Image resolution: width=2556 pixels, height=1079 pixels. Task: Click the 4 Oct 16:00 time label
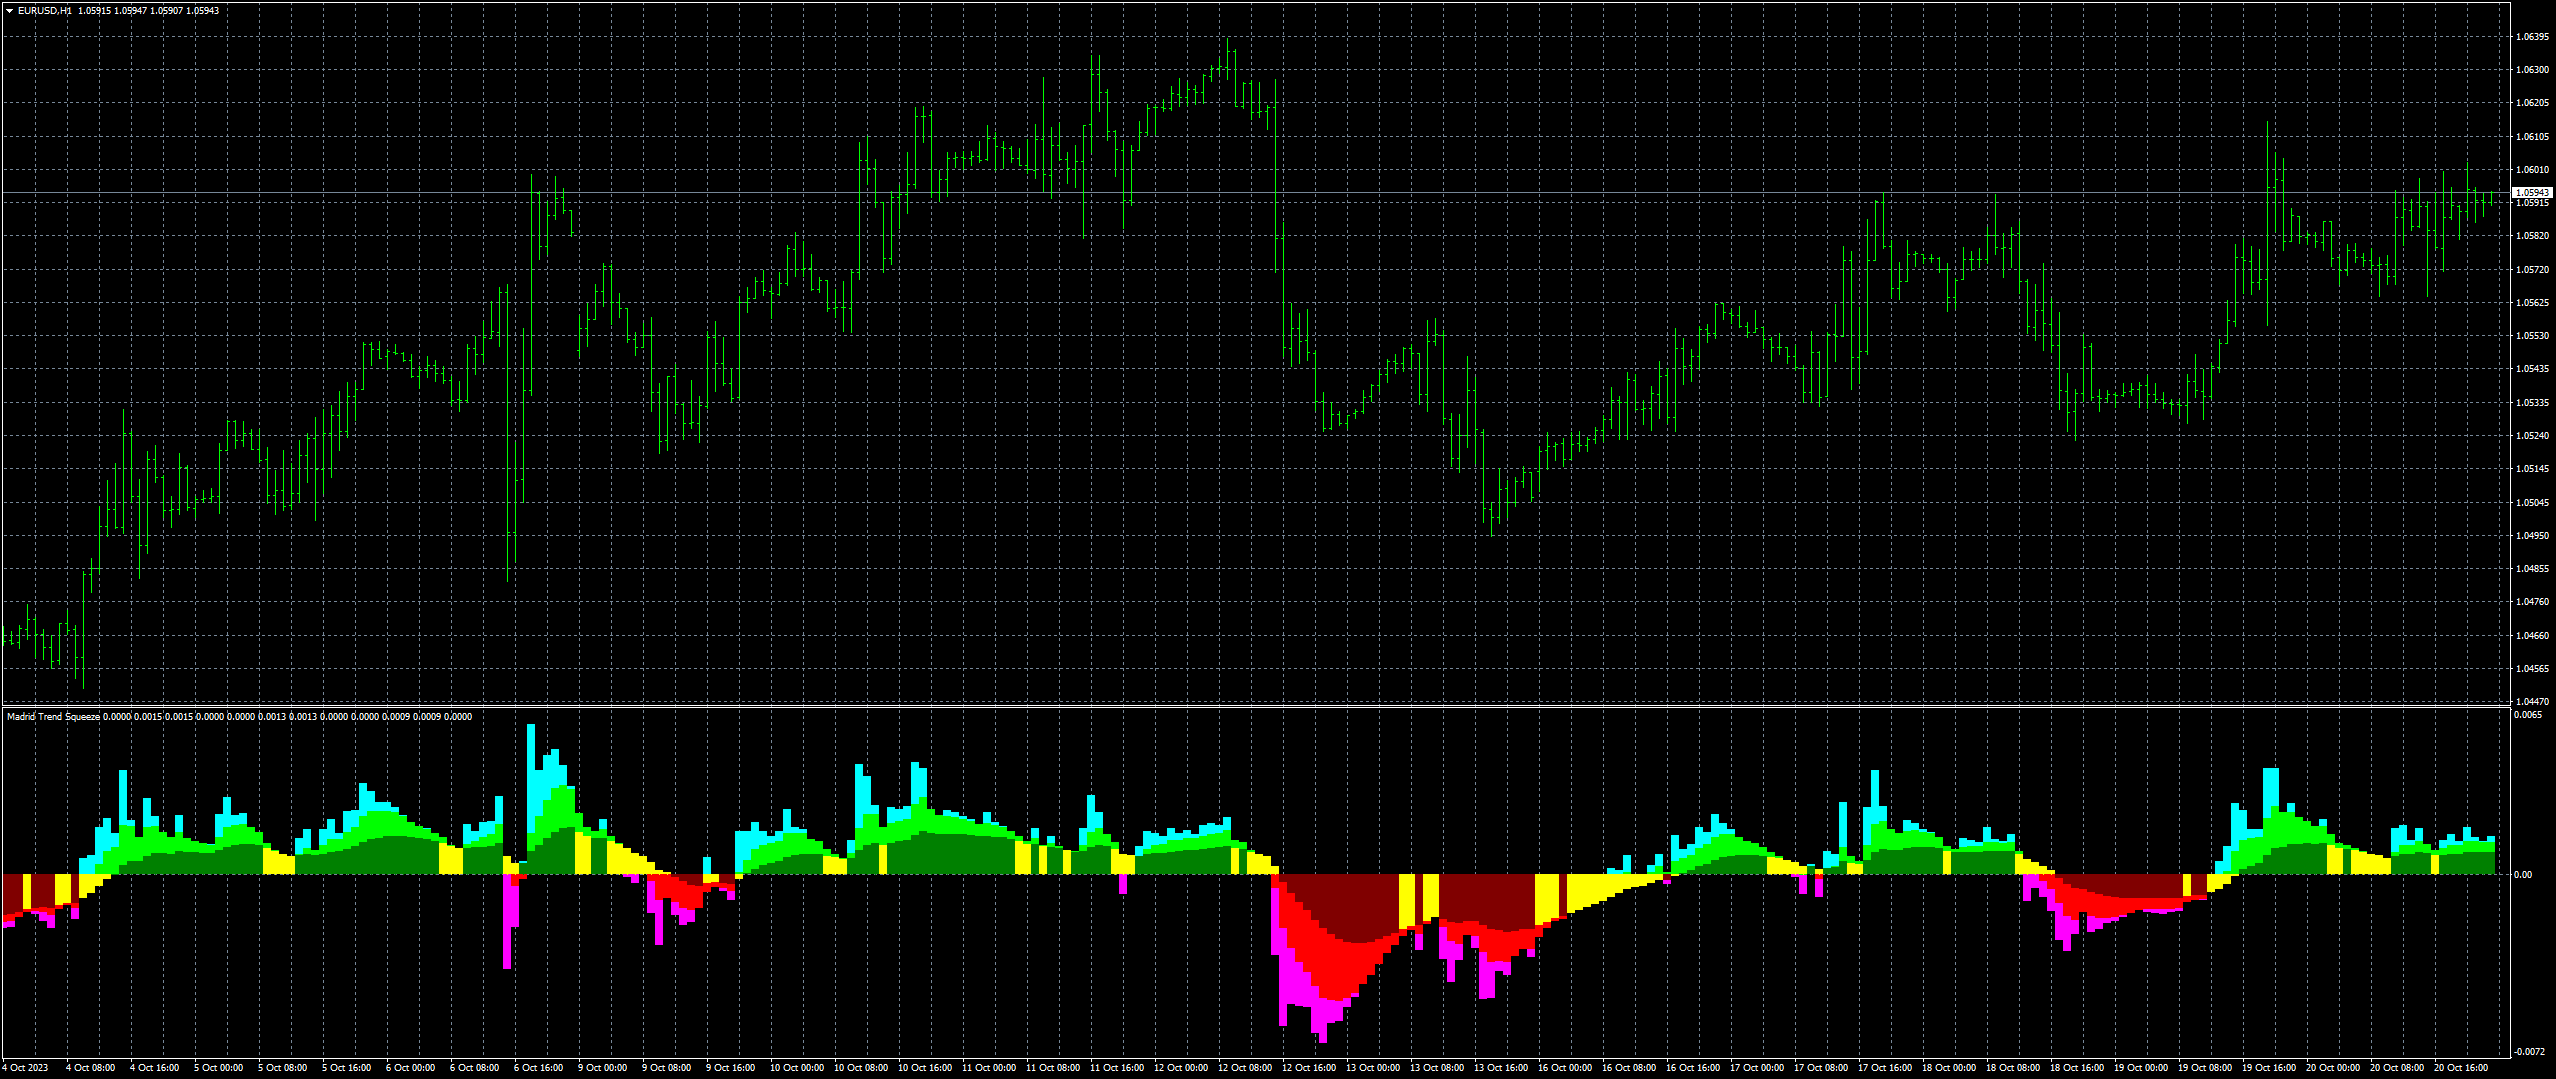tap(154, 1068)
